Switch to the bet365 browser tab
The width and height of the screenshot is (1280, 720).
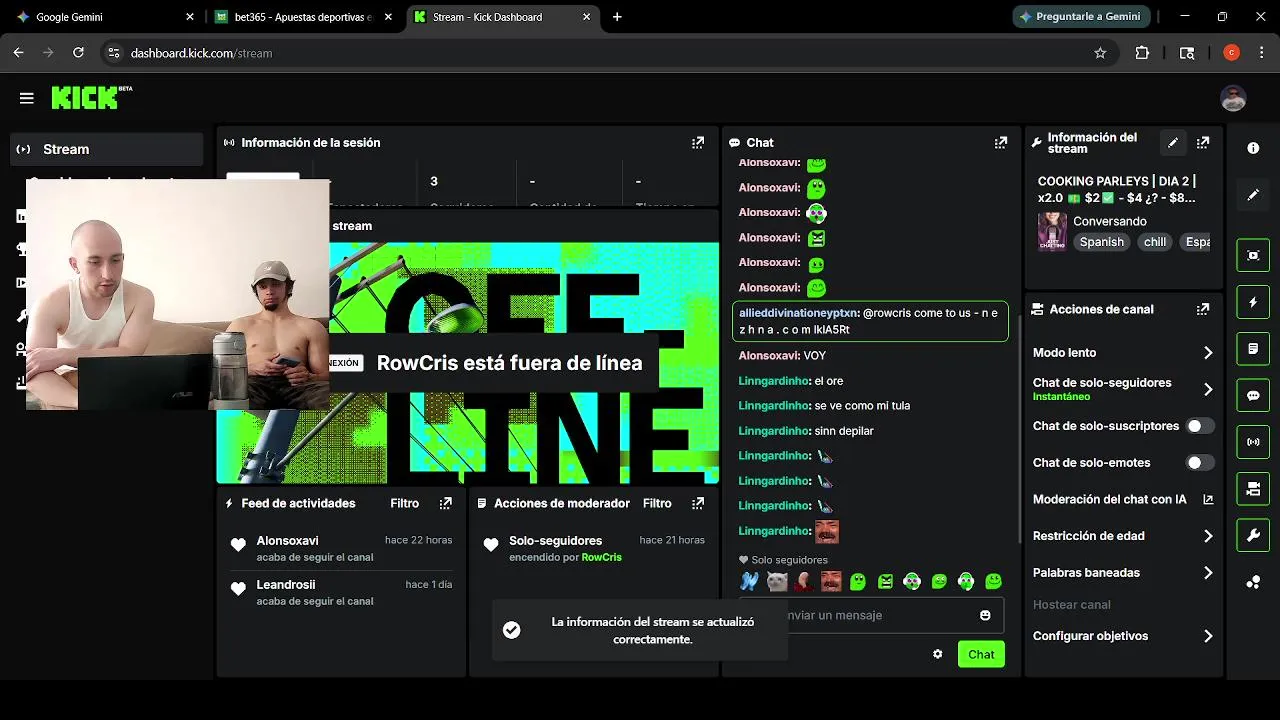(x=305, y=17)
